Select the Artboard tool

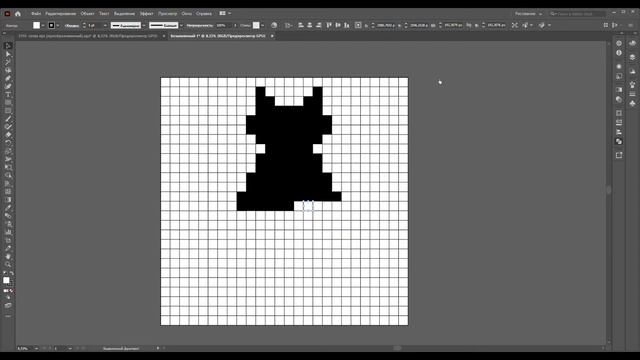click(x=8, y=240)
